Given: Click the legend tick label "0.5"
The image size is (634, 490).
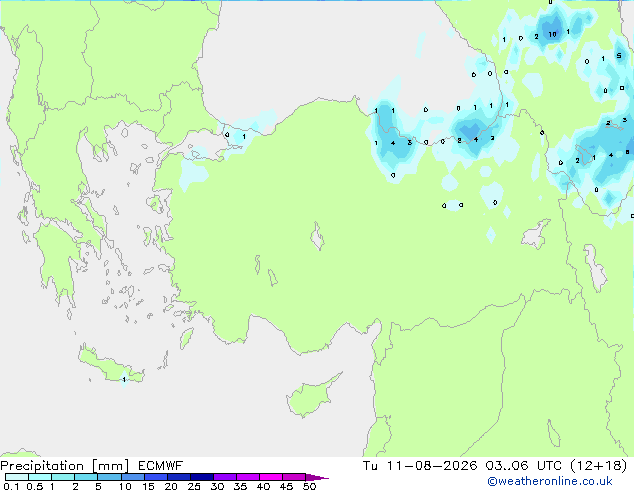Looking at the screenshot, I should tap(35, 486).
